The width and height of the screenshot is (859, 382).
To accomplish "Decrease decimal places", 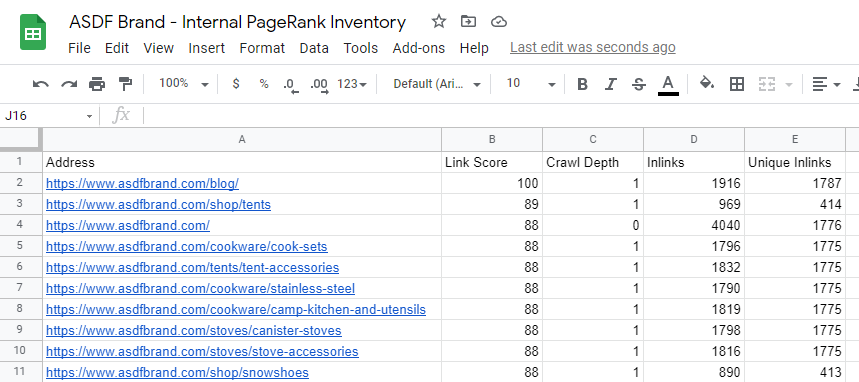I will coord(291,85).
